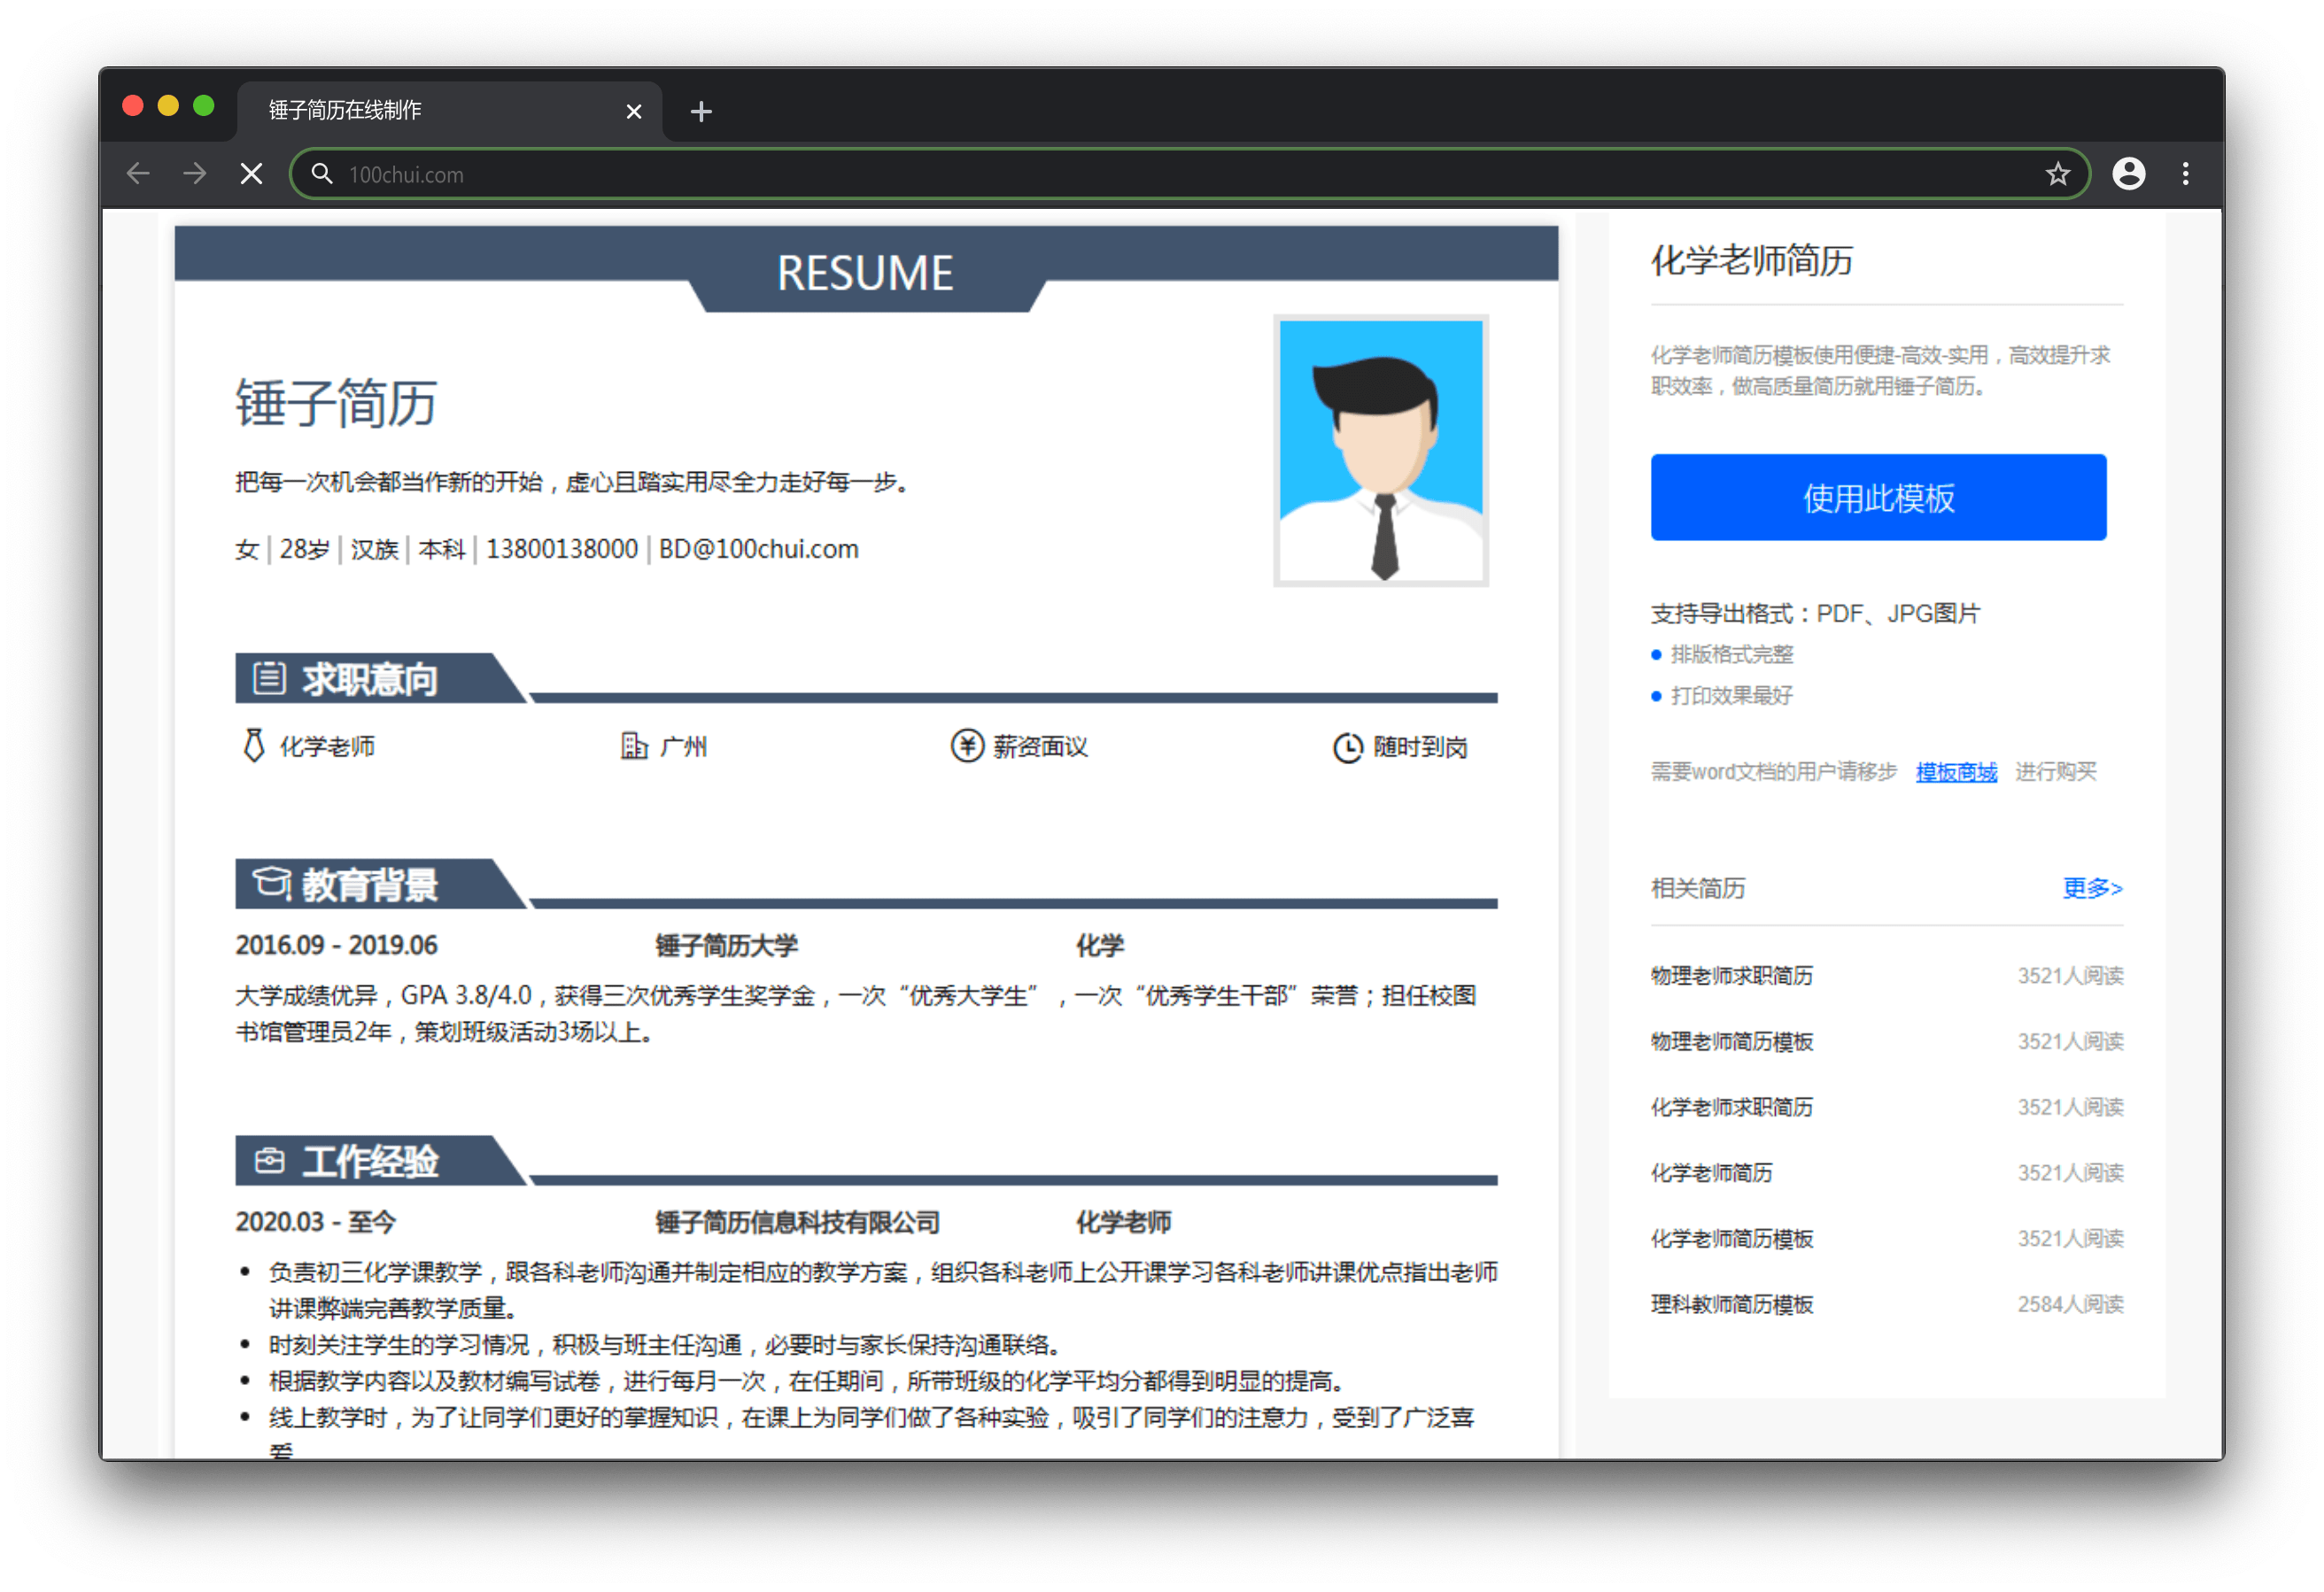Click the 求职意向 clipboard section icon
2324x1592 pixels.
268,678
